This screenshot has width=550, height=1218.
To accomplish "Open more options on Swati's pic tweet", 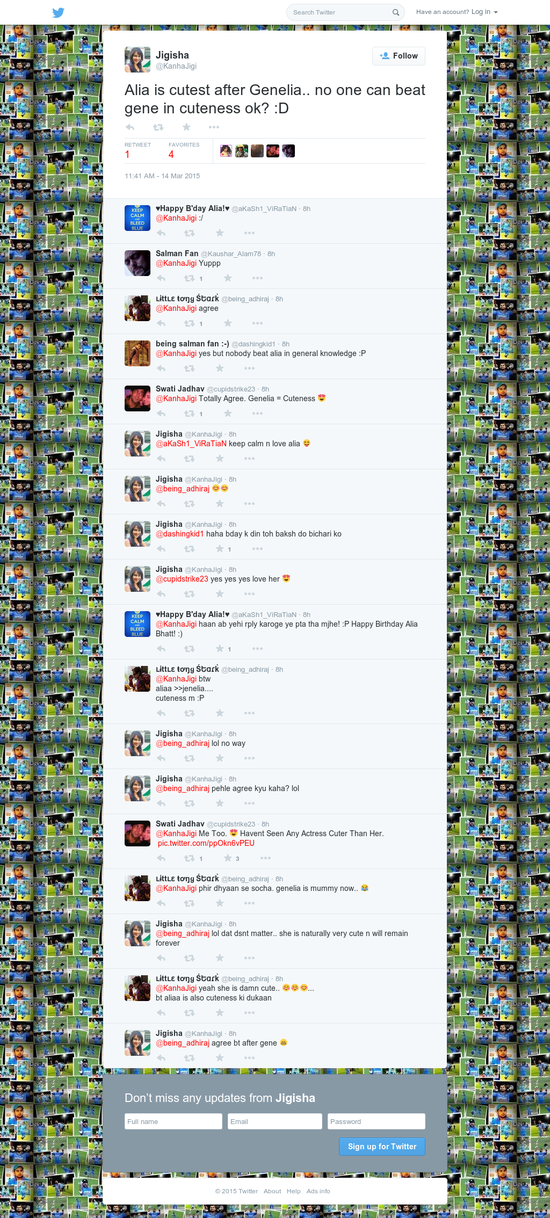I will click(x=267, y=858).
